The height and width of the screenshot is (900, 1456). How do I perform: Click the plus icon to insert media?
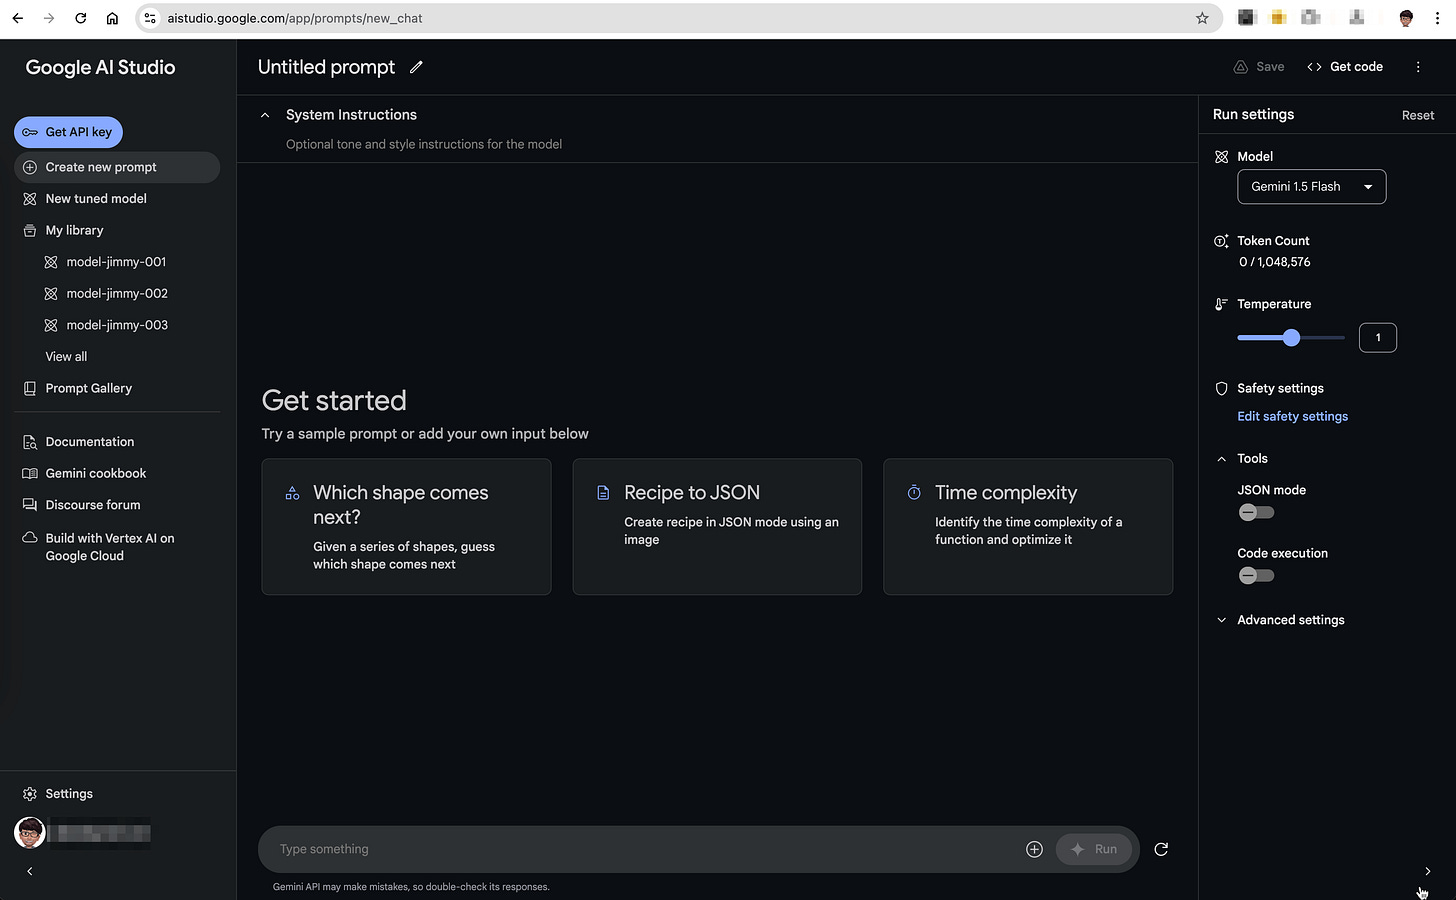[1034, 849]
